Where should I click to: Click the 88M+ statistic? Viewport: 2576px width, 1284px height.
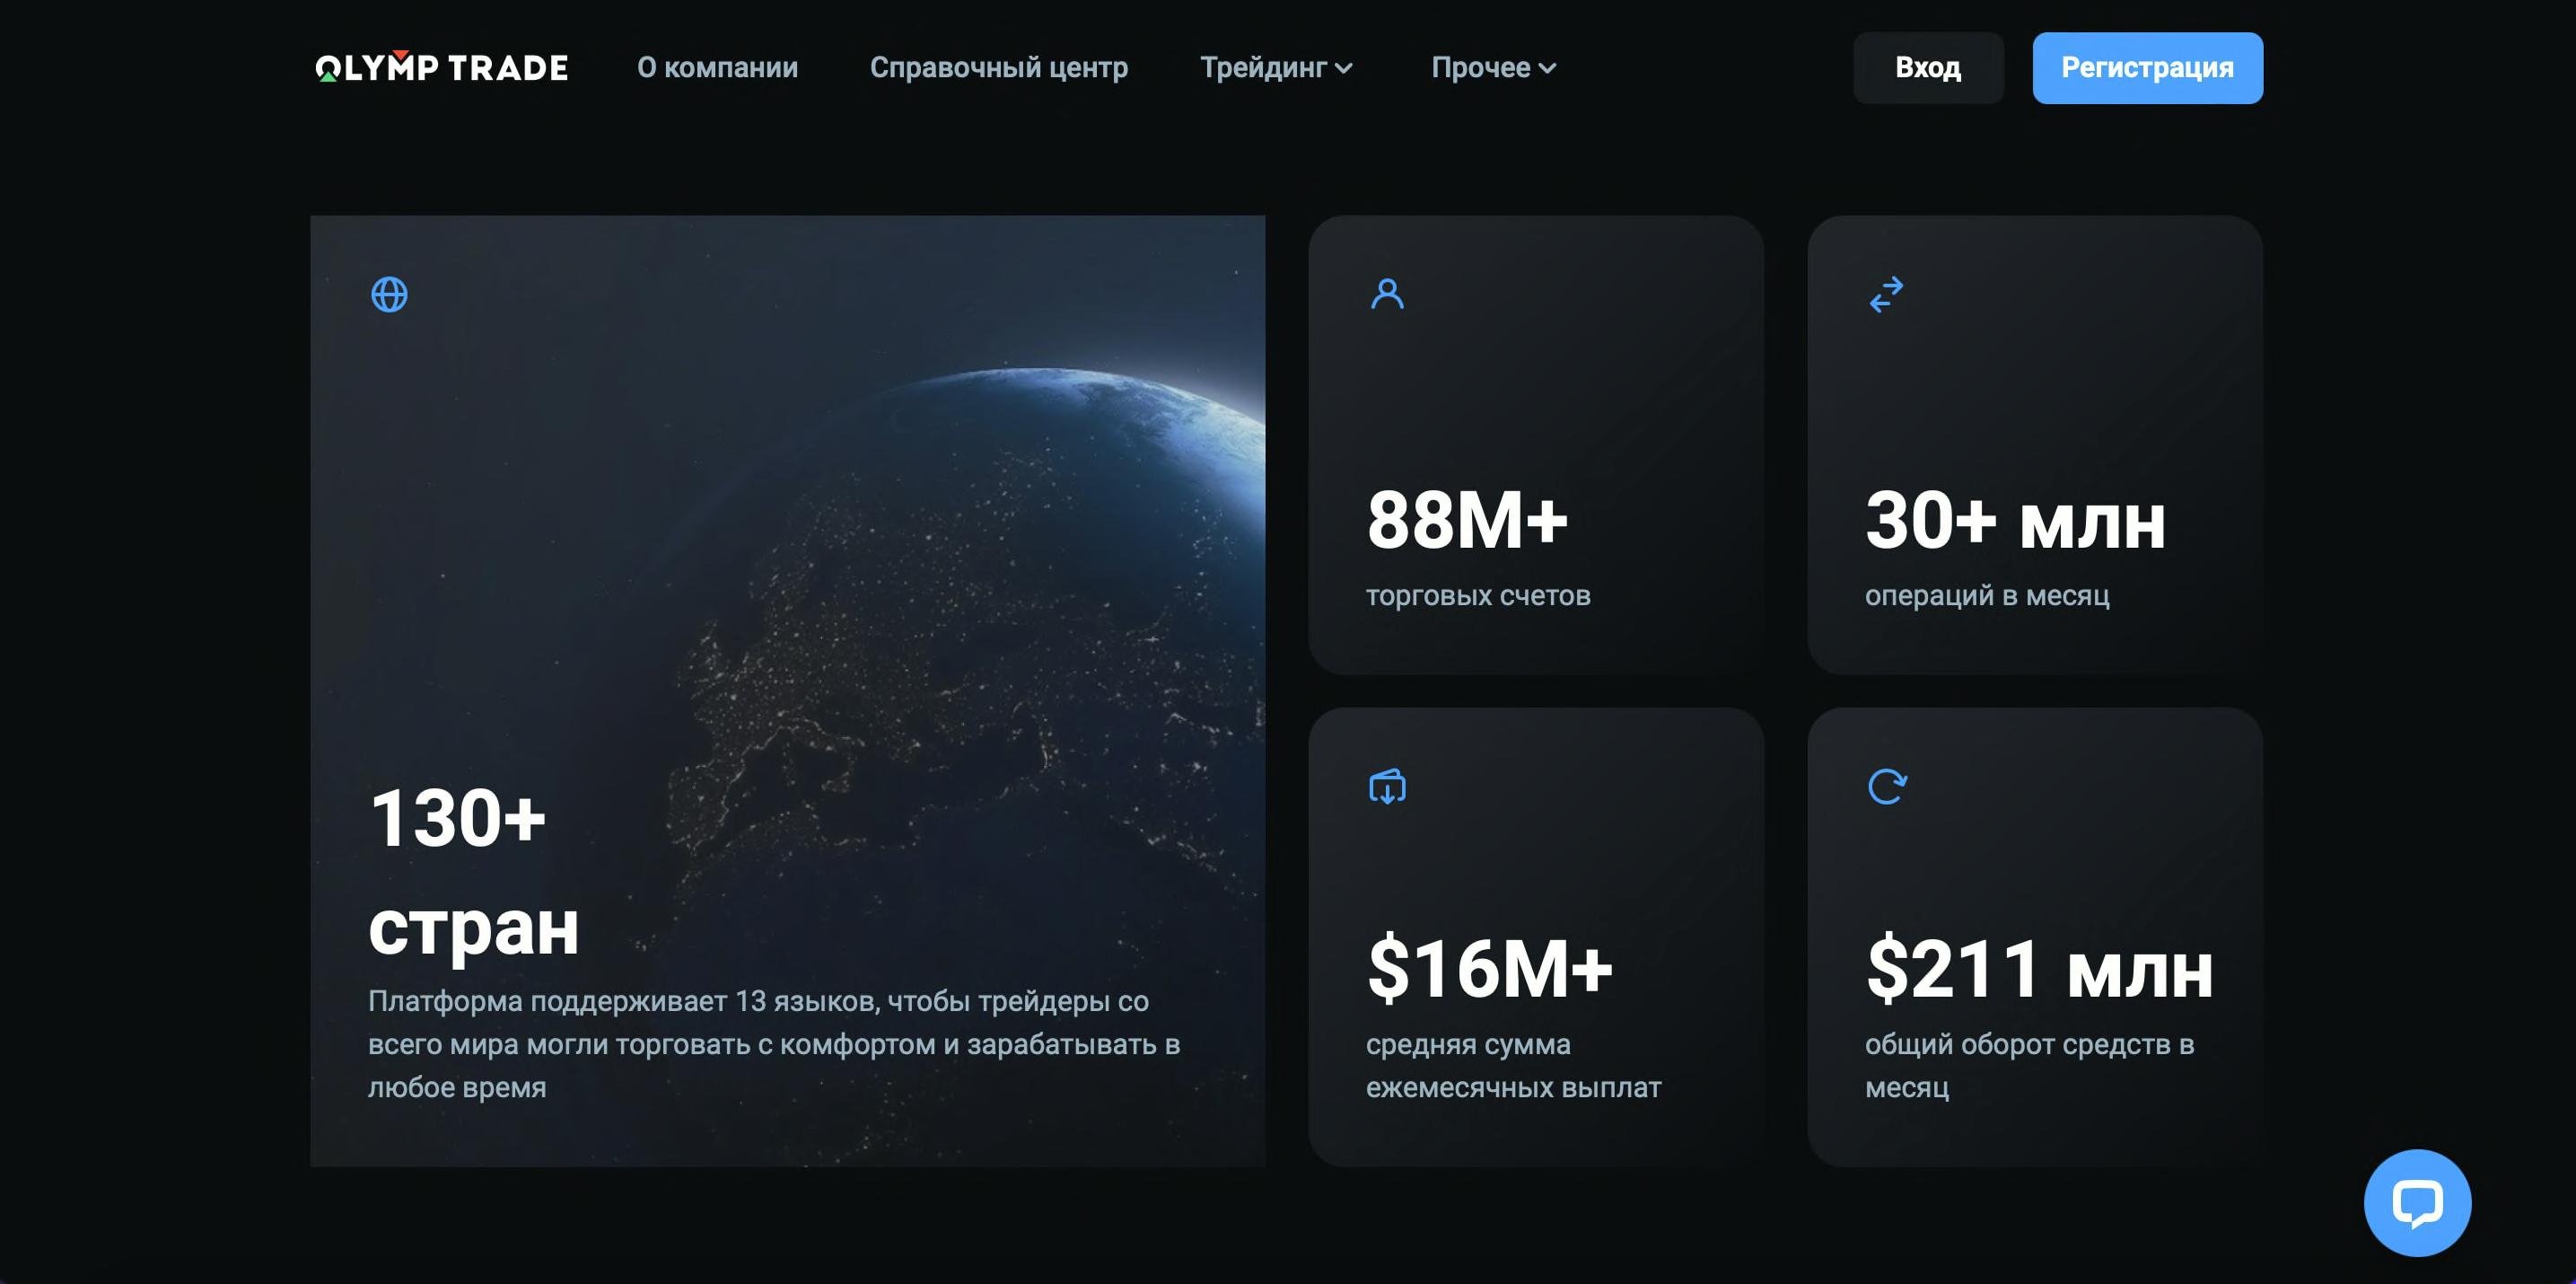click(x=1467, y=520)
